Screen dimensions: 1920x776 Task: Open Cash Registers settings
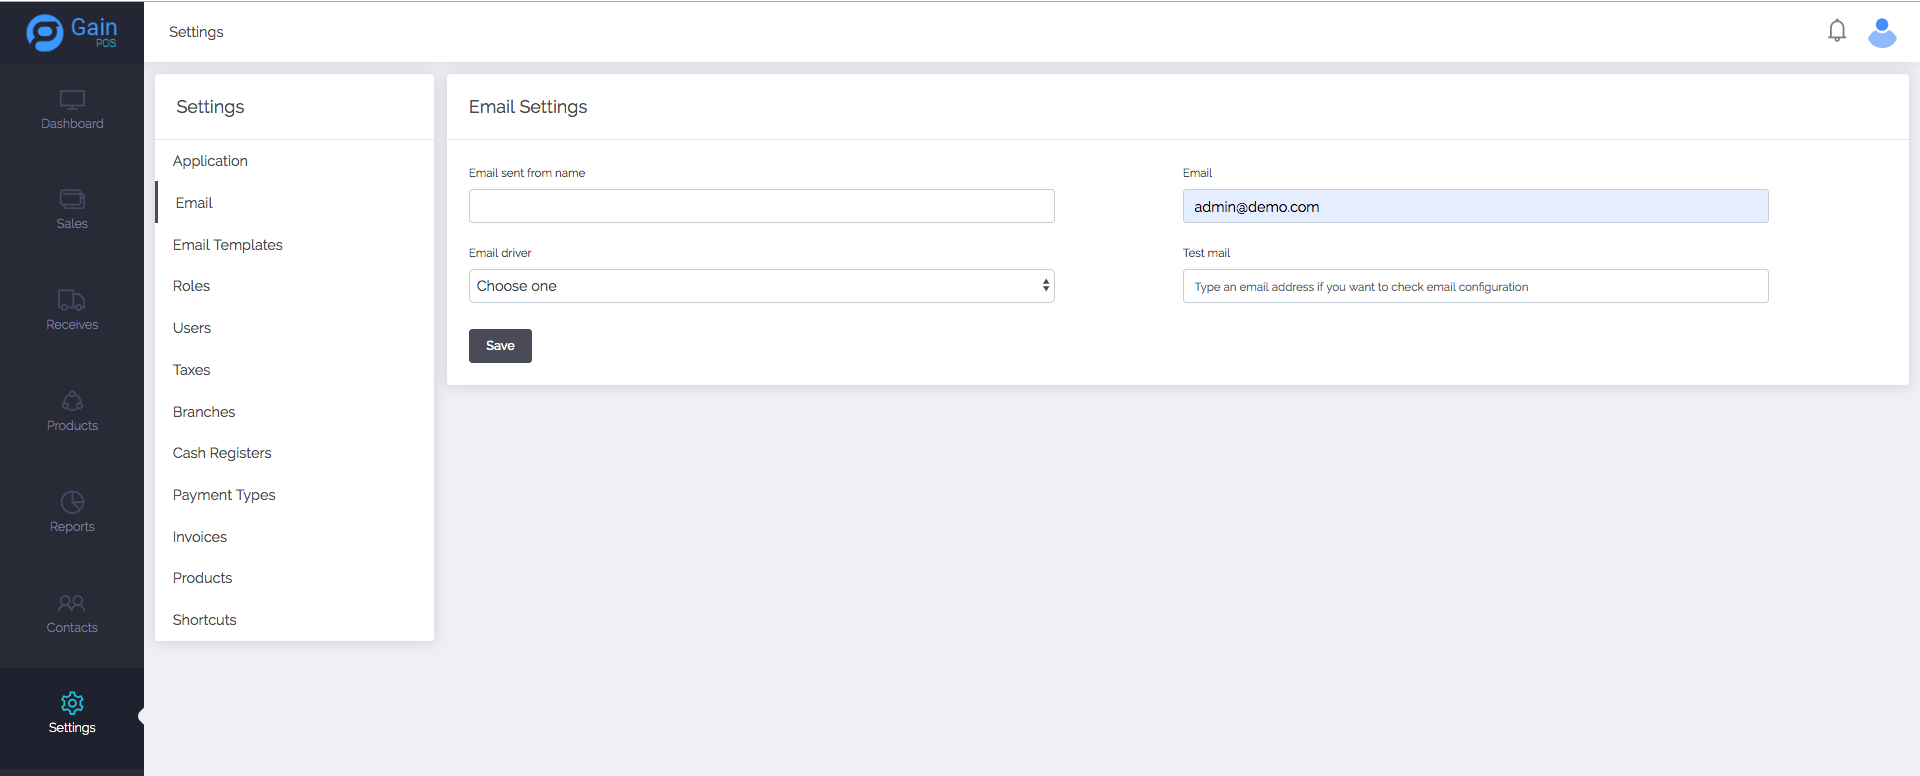pyautogui.click(x=222, y=453)
